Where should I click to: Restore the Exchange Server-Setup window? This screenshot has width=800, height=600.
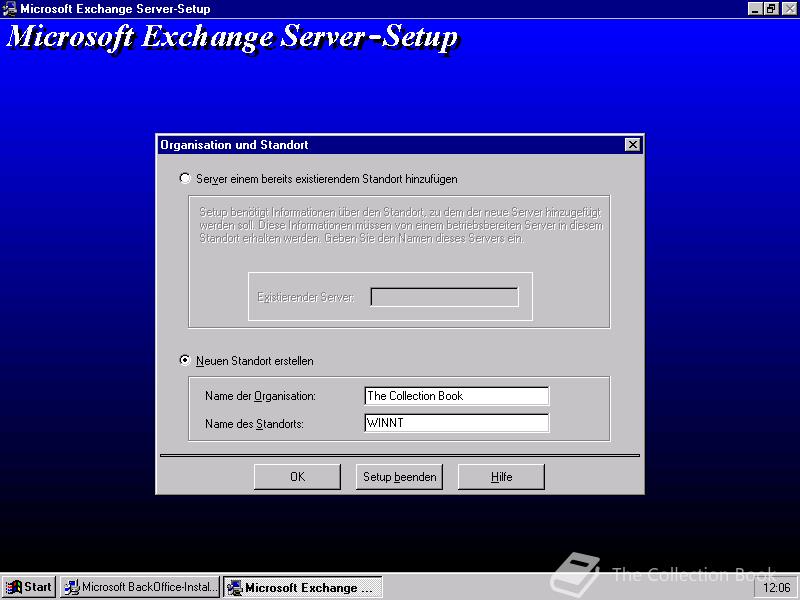click(x=771, y=9)
